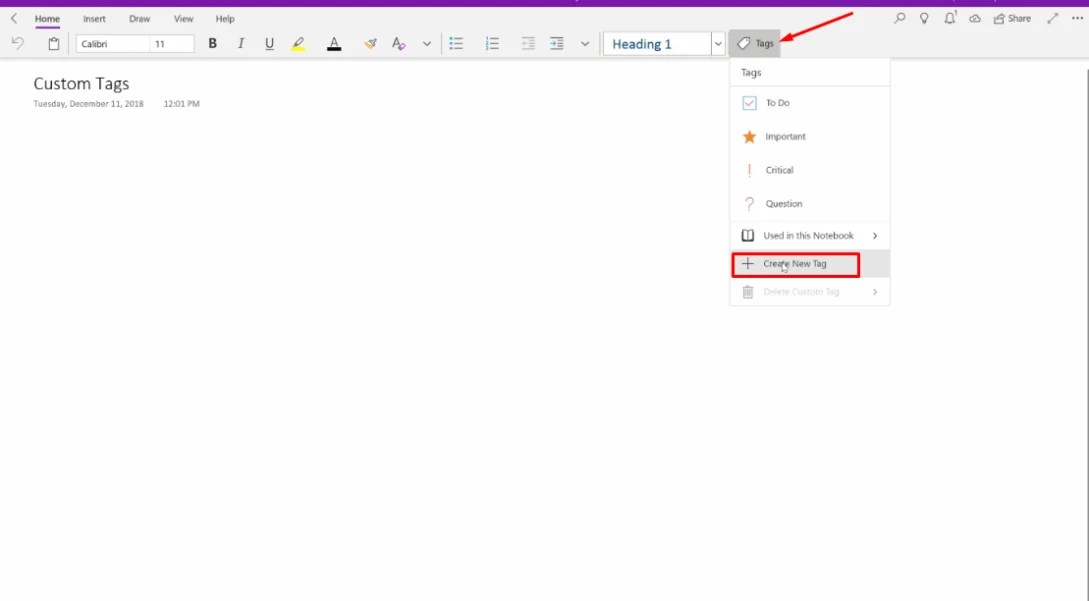
Task: Switch to the Draw tab
Action: (x=139, y=18)
